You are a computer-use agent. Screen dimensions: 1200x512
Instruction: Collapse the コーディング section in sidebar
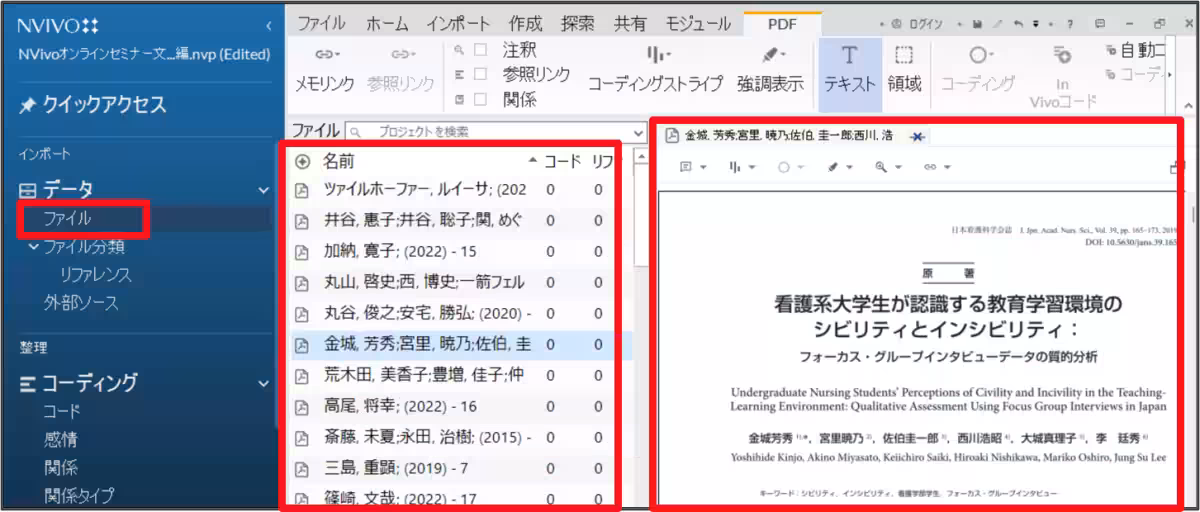pyautogui.click(x=264, y=382)
